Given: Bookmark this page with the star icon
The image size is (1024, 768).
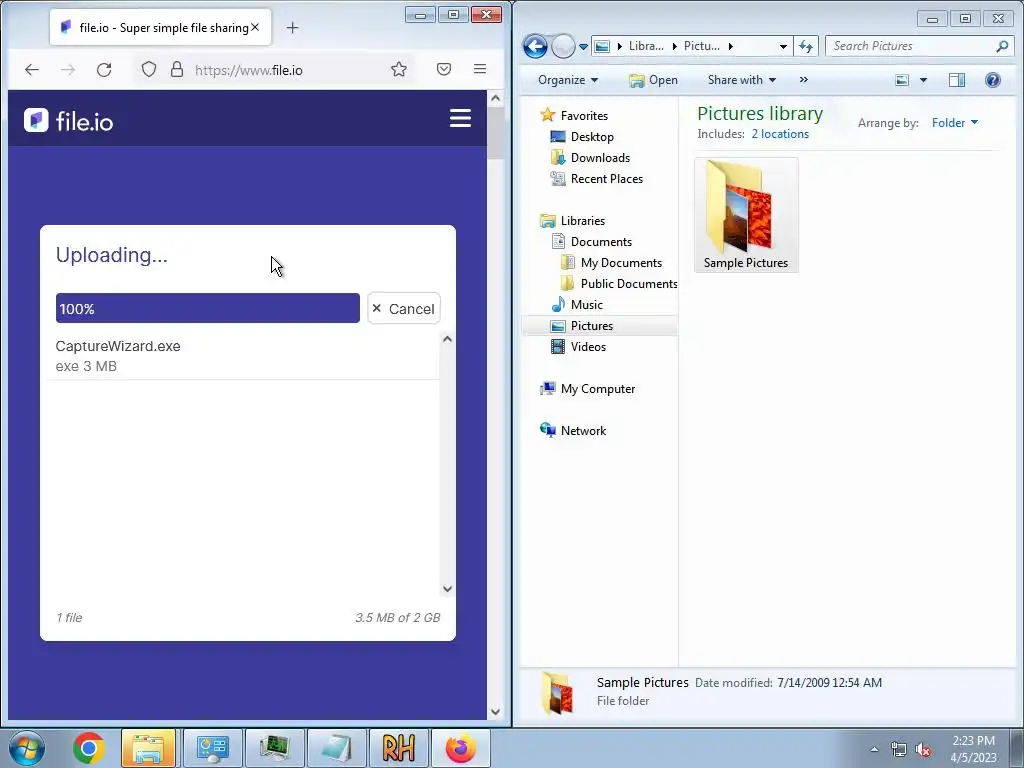Looking at the screenshot, I should click(398, 69).
